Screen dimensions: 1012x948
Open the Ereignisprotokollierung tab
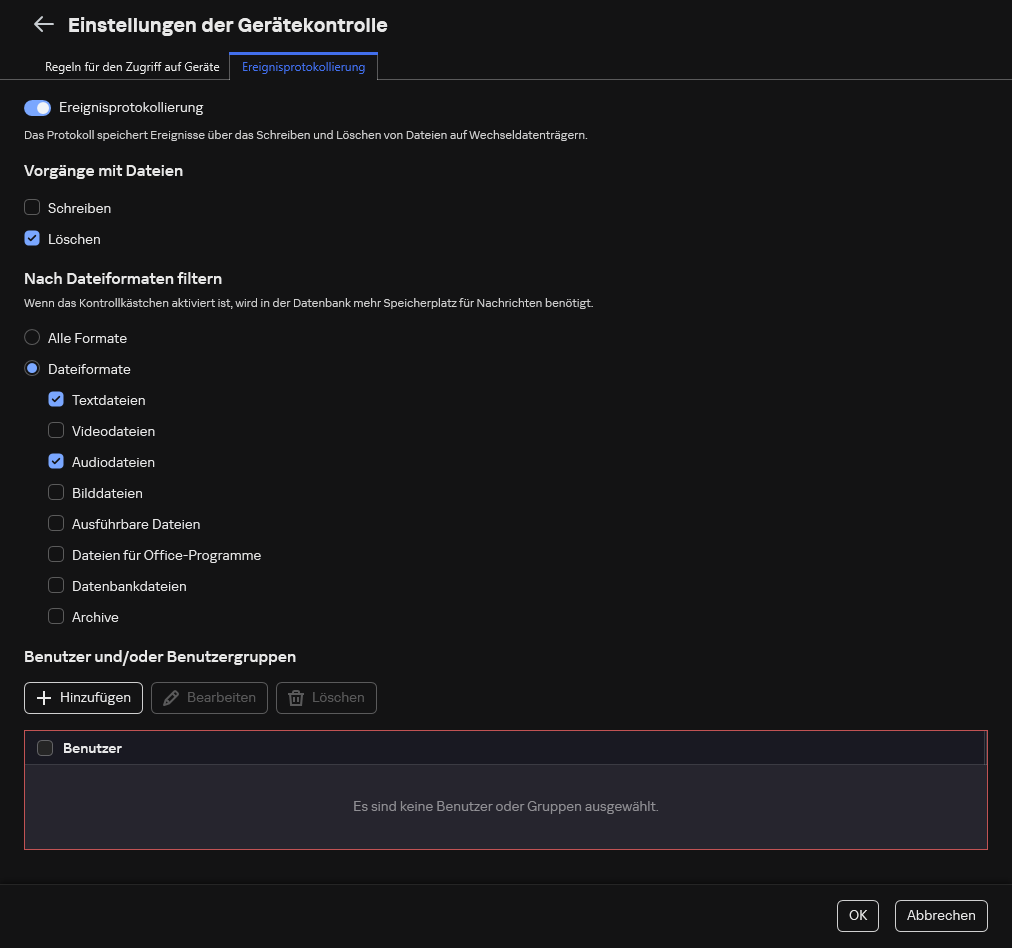(303, 67)
